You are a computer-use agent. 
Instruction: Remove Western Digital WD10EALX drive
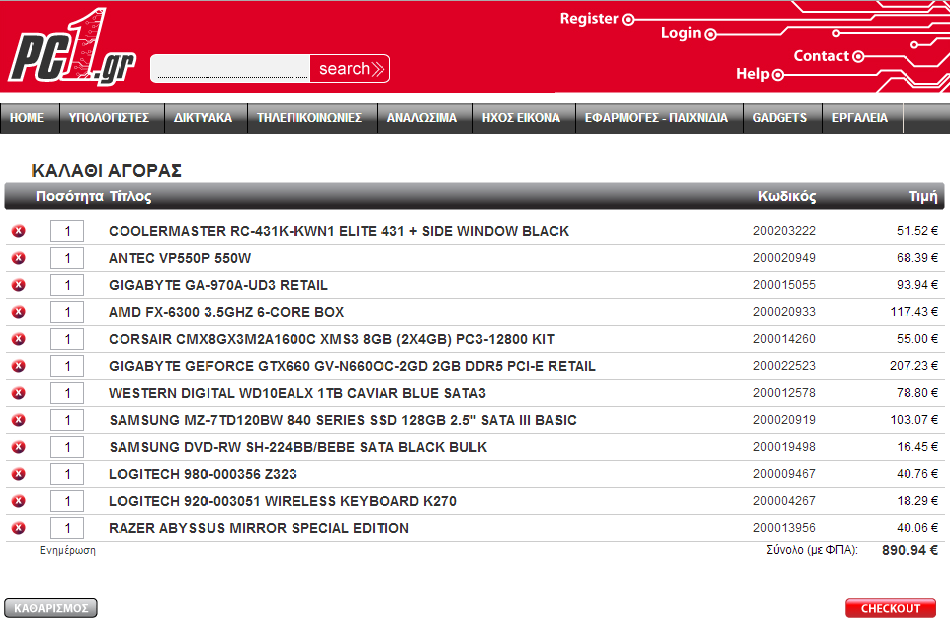pos(19,393)
